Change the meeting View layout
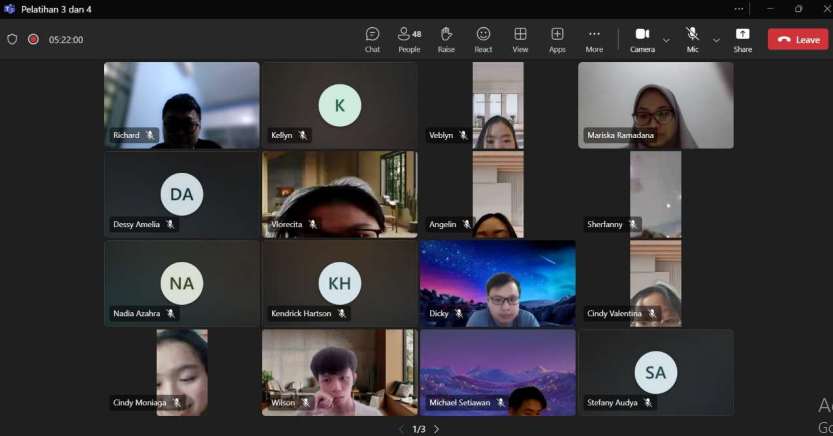833x436 pixels. pos(520,39)
